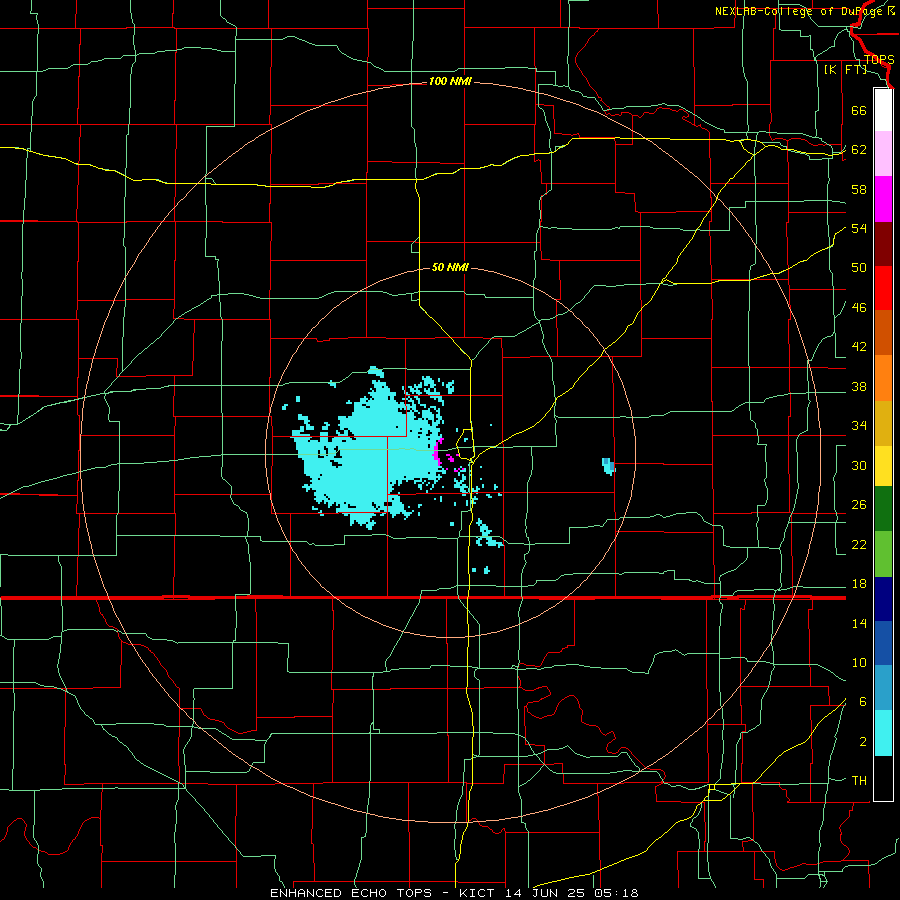Click the small isolated echo east of the radar
Image resolution: width=900 pixels, height=900 pixels.
coord(608,466)
